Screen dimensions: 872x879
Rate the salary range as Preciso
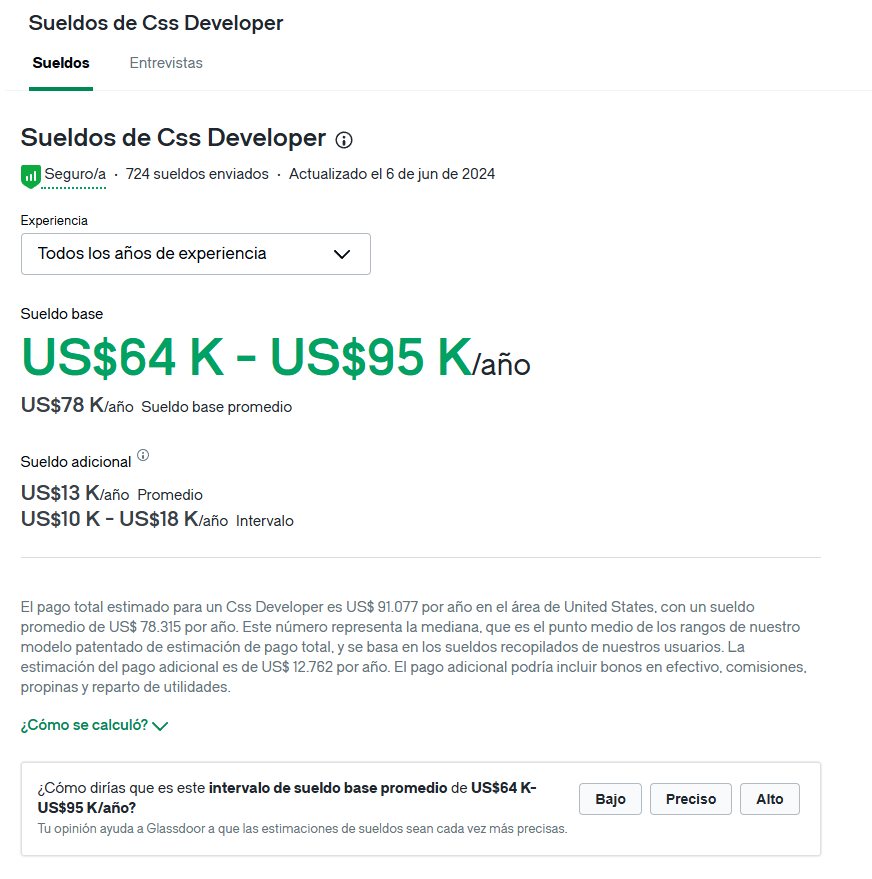pos(690,799)
